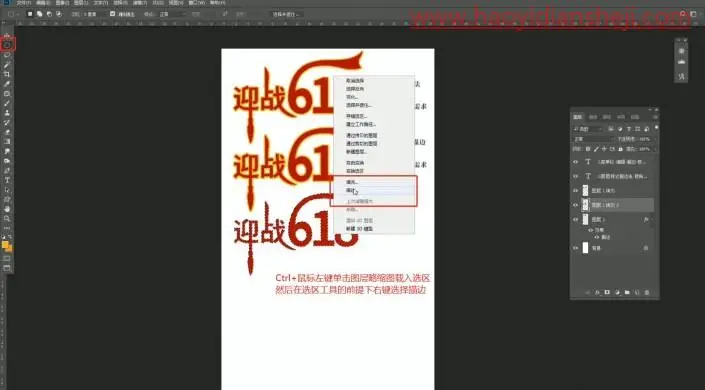Click the Intersect with Selection mode icon

58,14
